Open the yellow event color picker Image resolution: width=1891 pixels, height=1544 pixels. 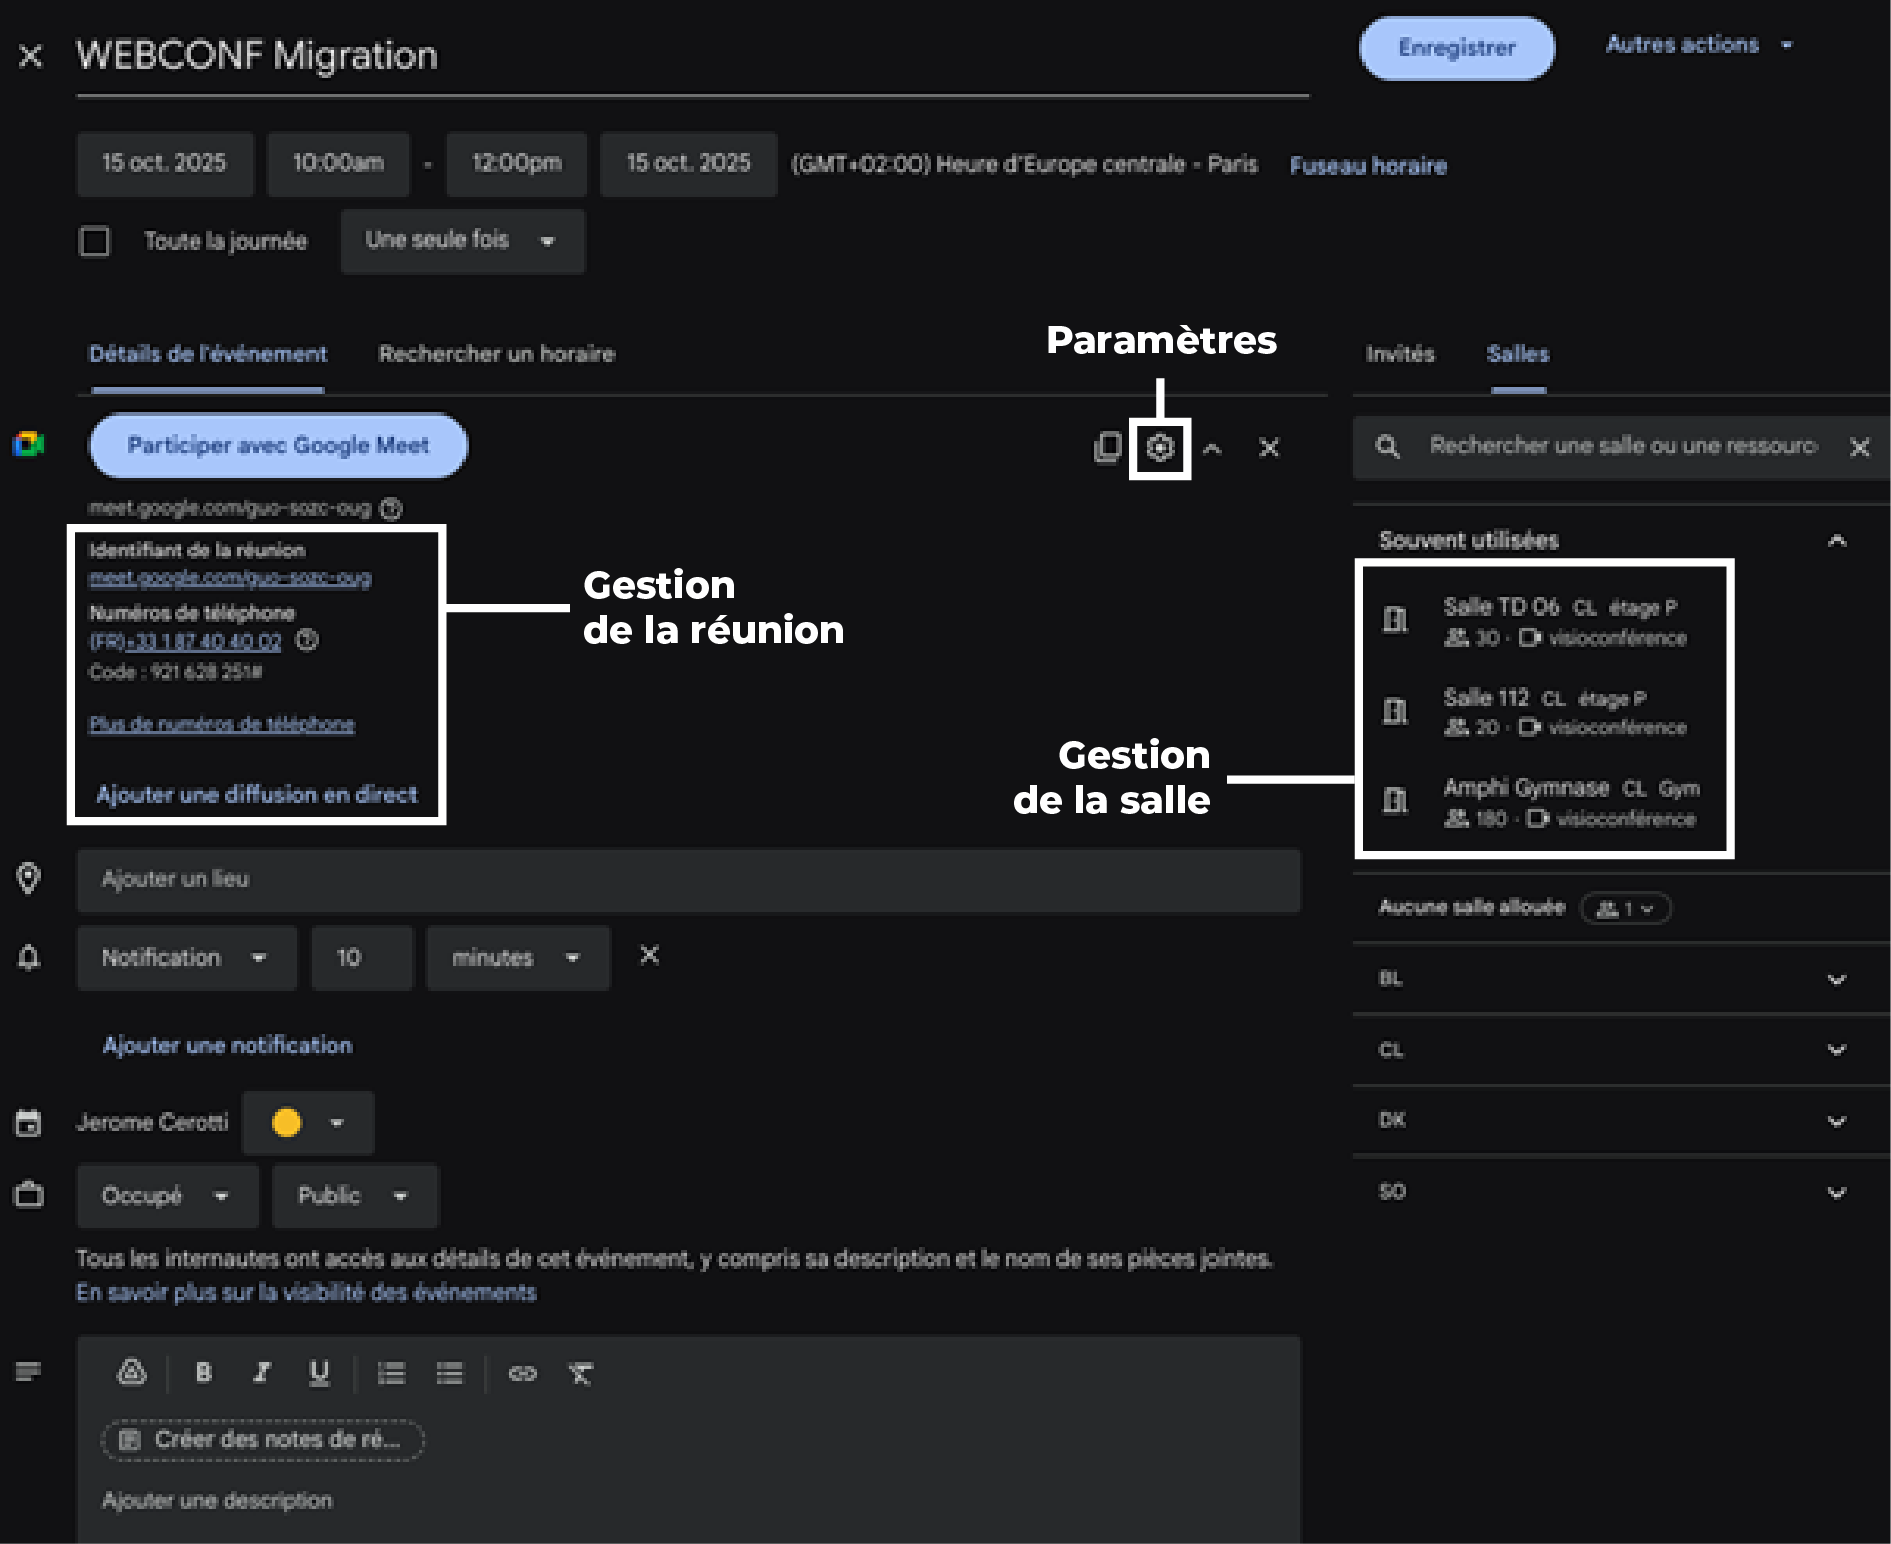point(308,1123)
